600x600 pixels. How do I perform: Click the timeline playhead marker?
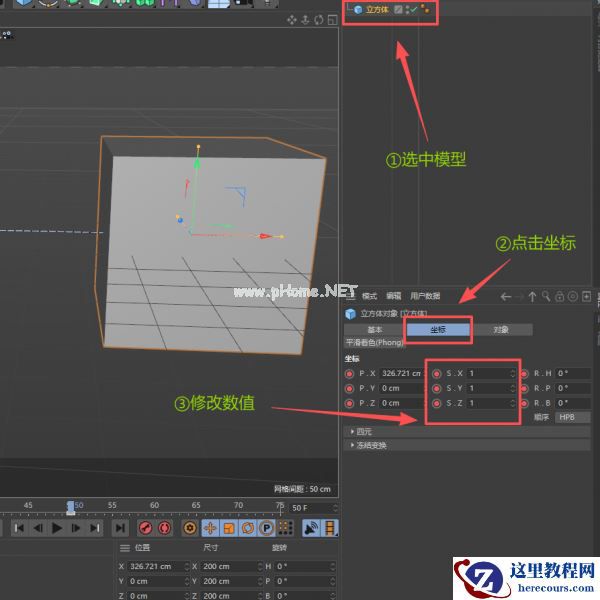click(70, 506)
